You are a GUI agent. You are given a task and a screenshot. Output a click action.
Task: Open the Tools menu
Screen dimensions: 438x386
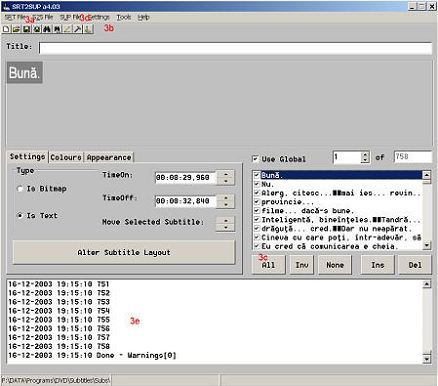[x=124, y=17]
